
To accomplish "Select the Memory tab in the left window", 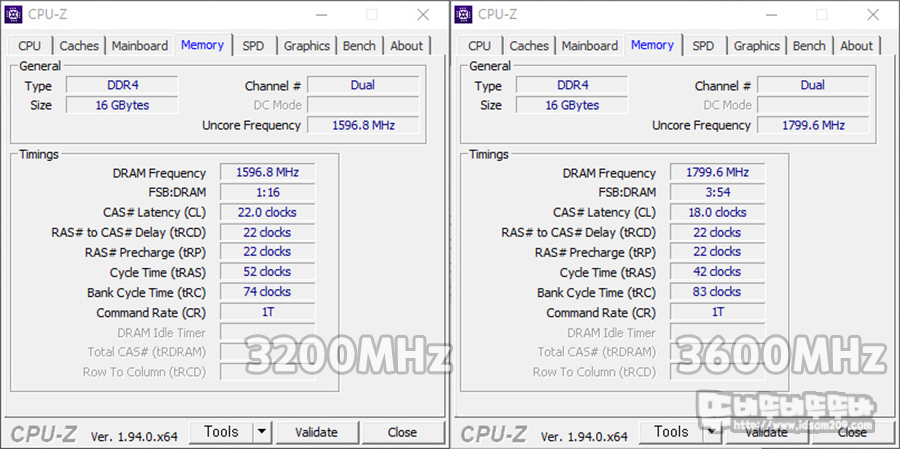I will click(202, 45).
